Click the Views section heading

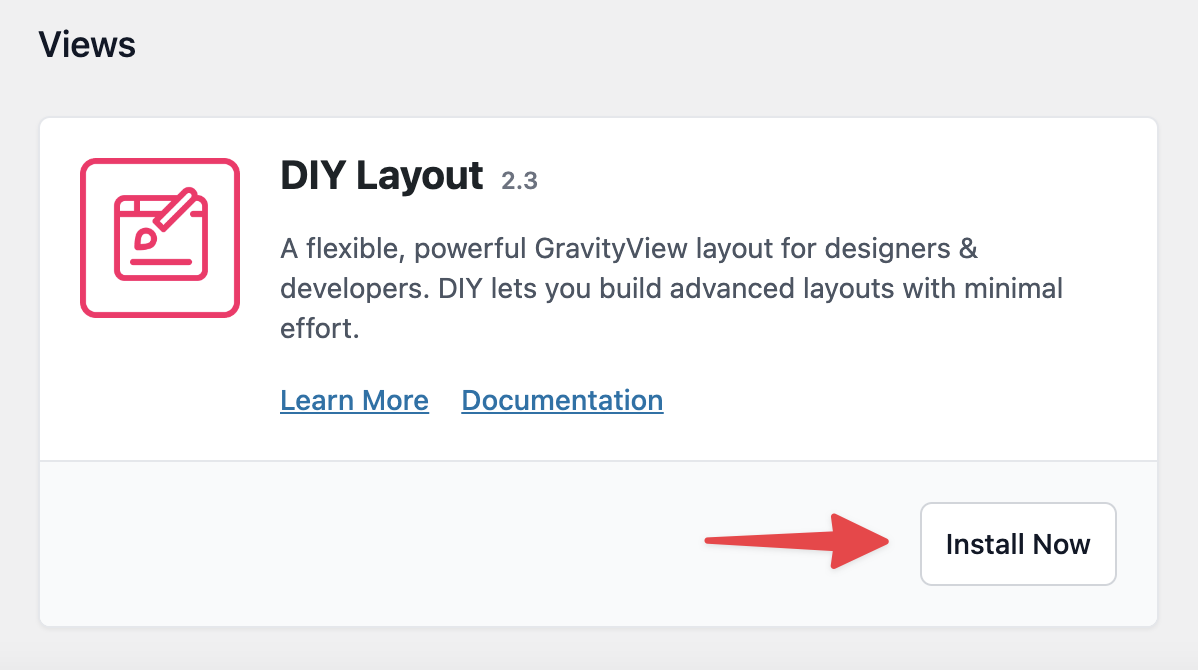[x=87, y=45]
